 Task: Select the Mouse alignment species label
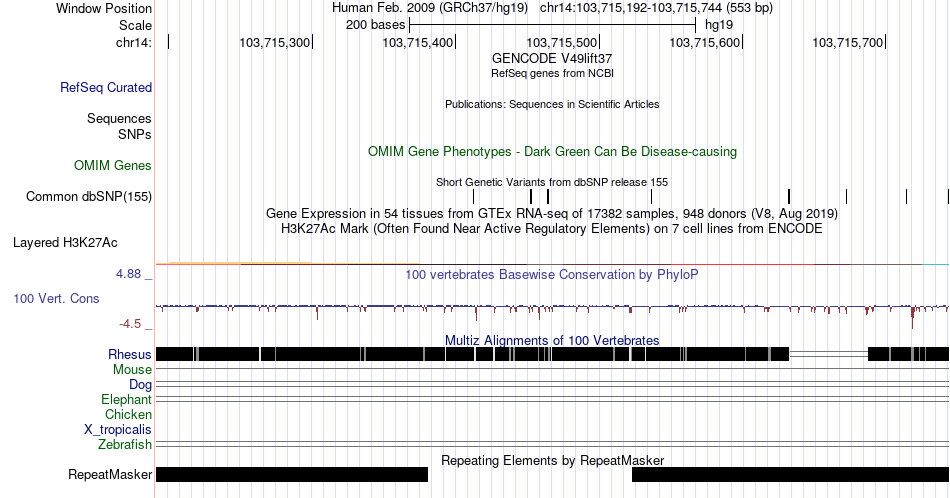tap(132, 369)
